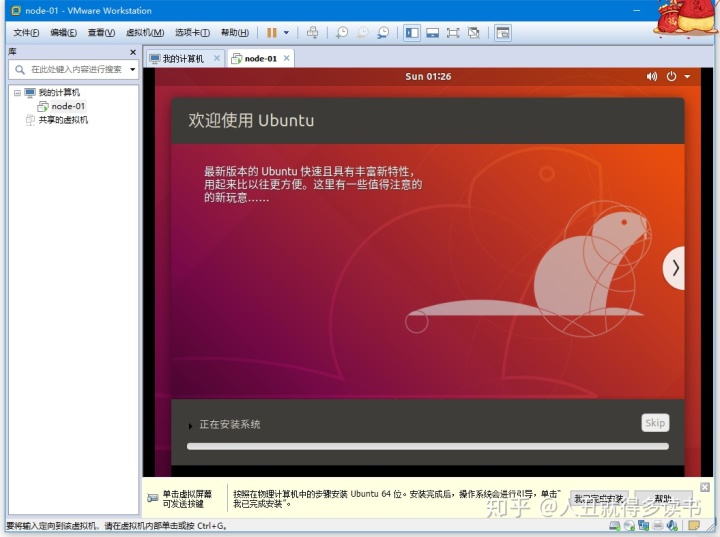Open the Ubuntu system menu arrow

pos(687,77)
